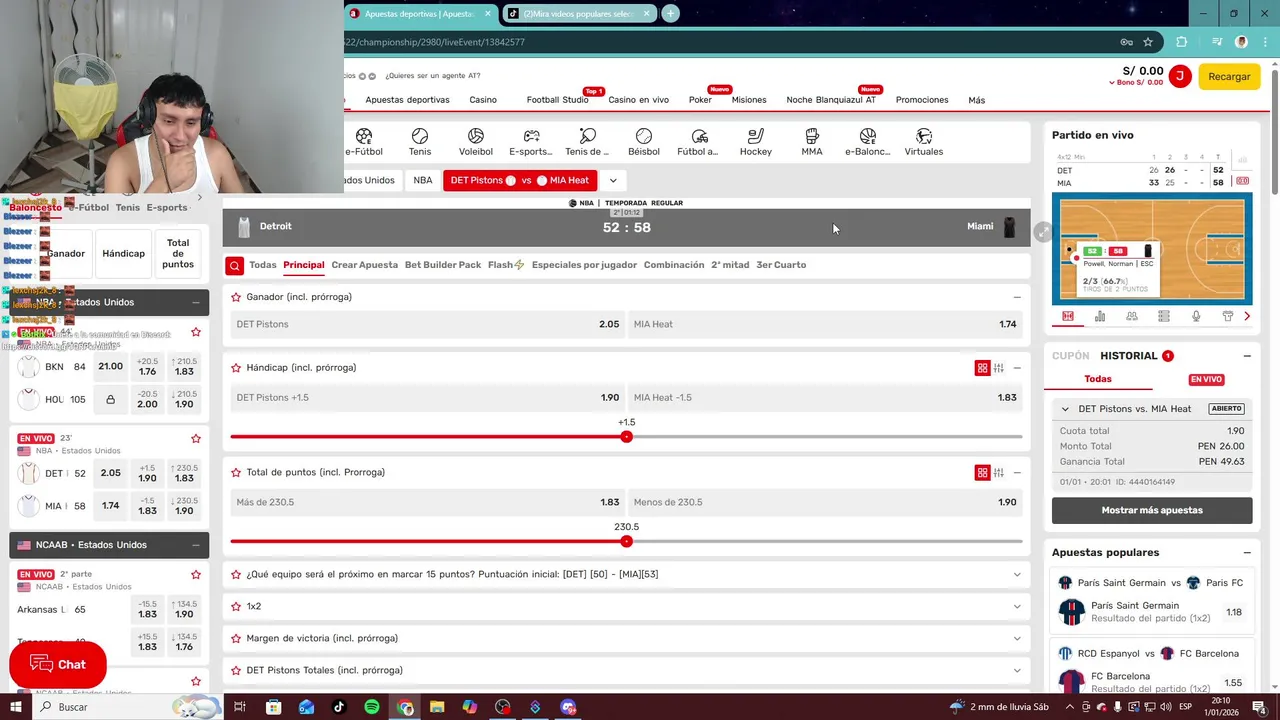
Task: Select the Fútbol americano icon
Action: coord(699,136)
